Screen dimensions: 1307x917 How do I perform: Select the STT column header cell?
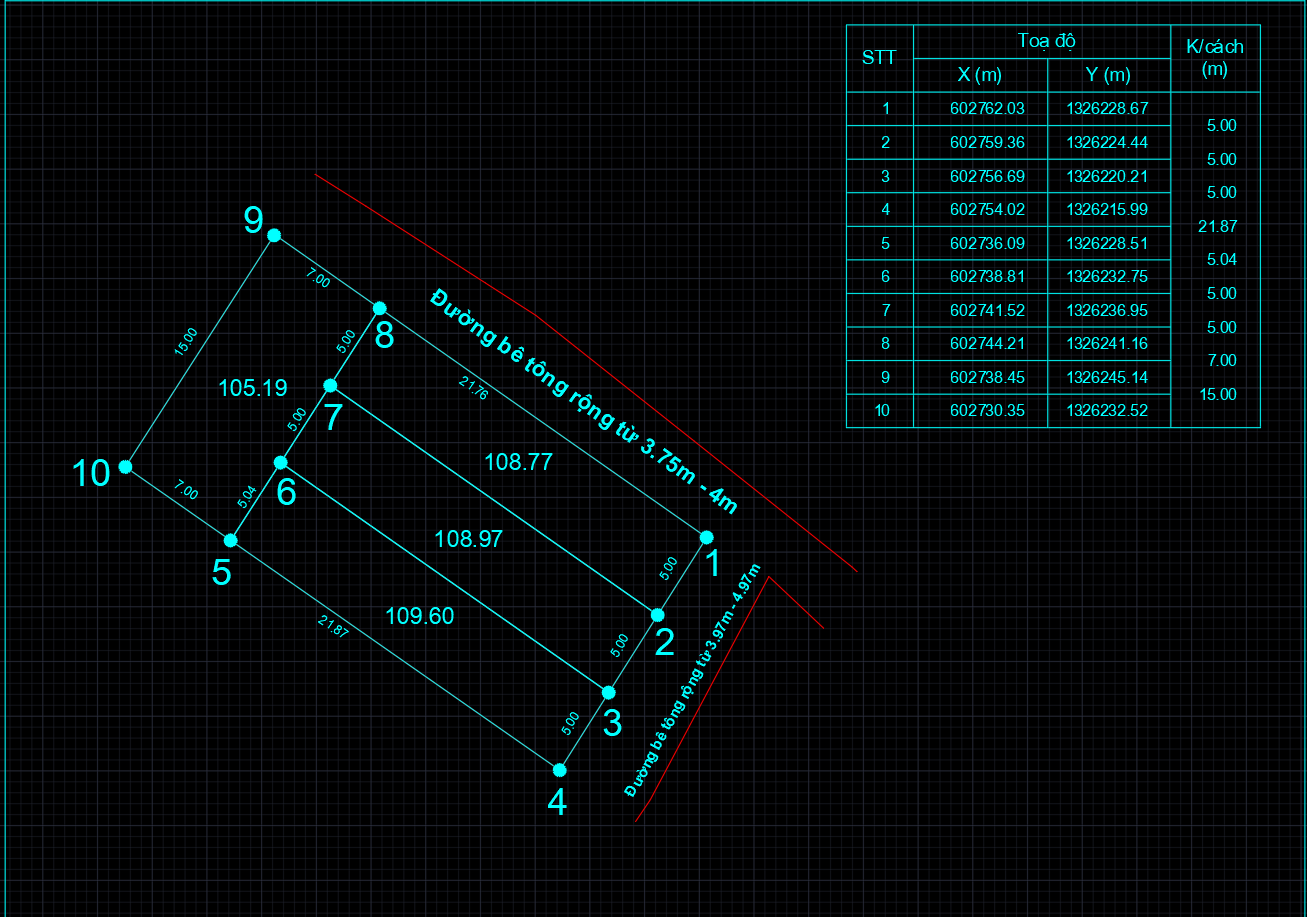click(879, 58)
